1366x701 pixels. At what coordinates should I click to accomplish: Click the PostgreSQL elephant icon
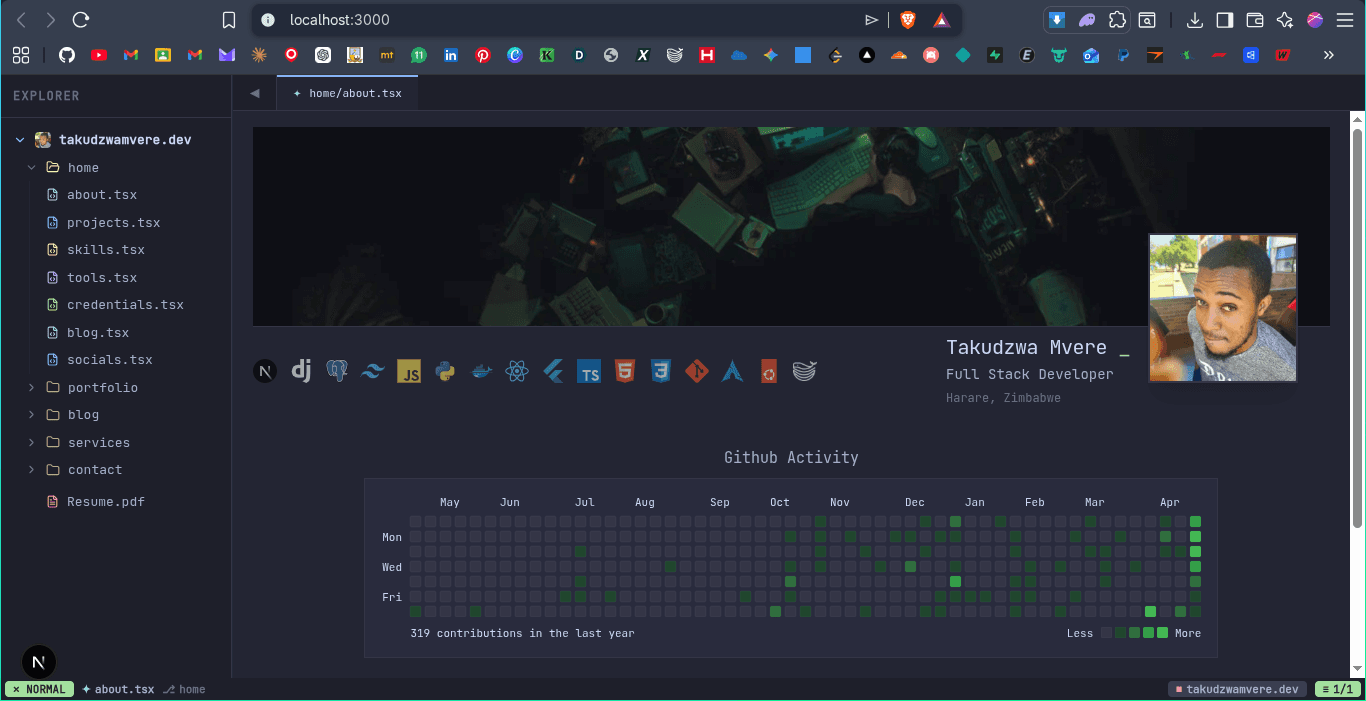coord(337,371)
